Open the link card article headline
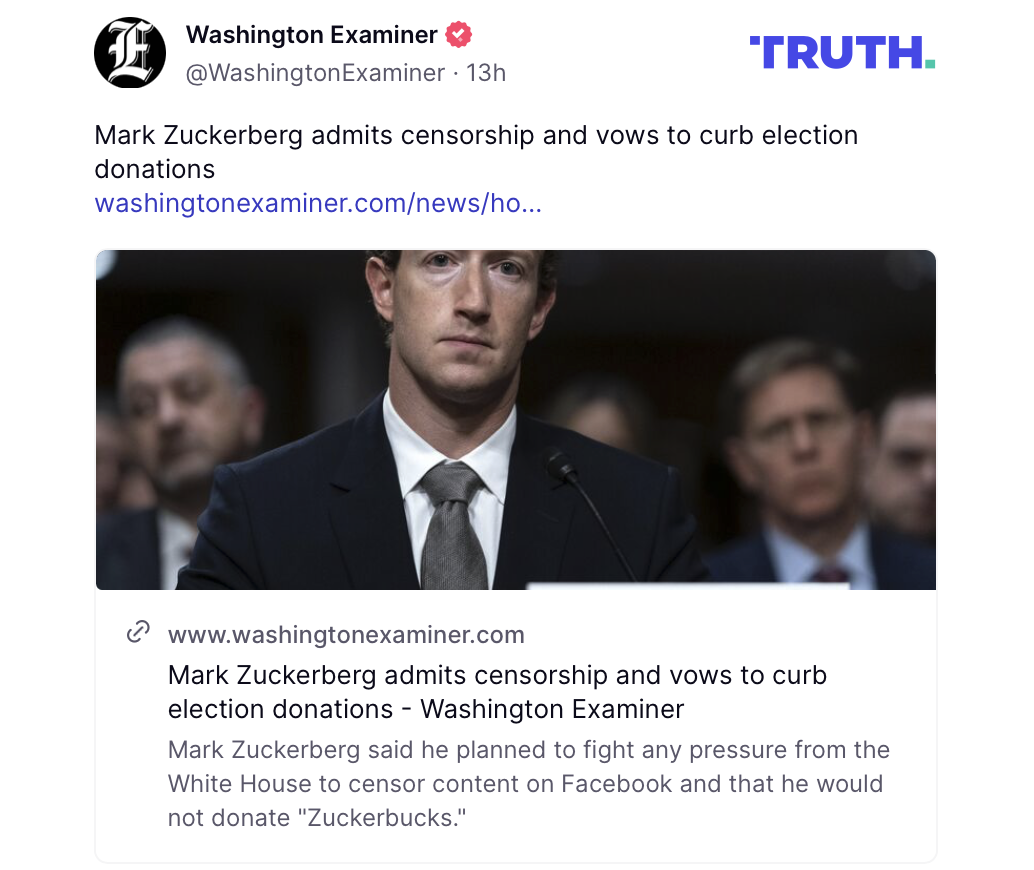 [497, 692]
